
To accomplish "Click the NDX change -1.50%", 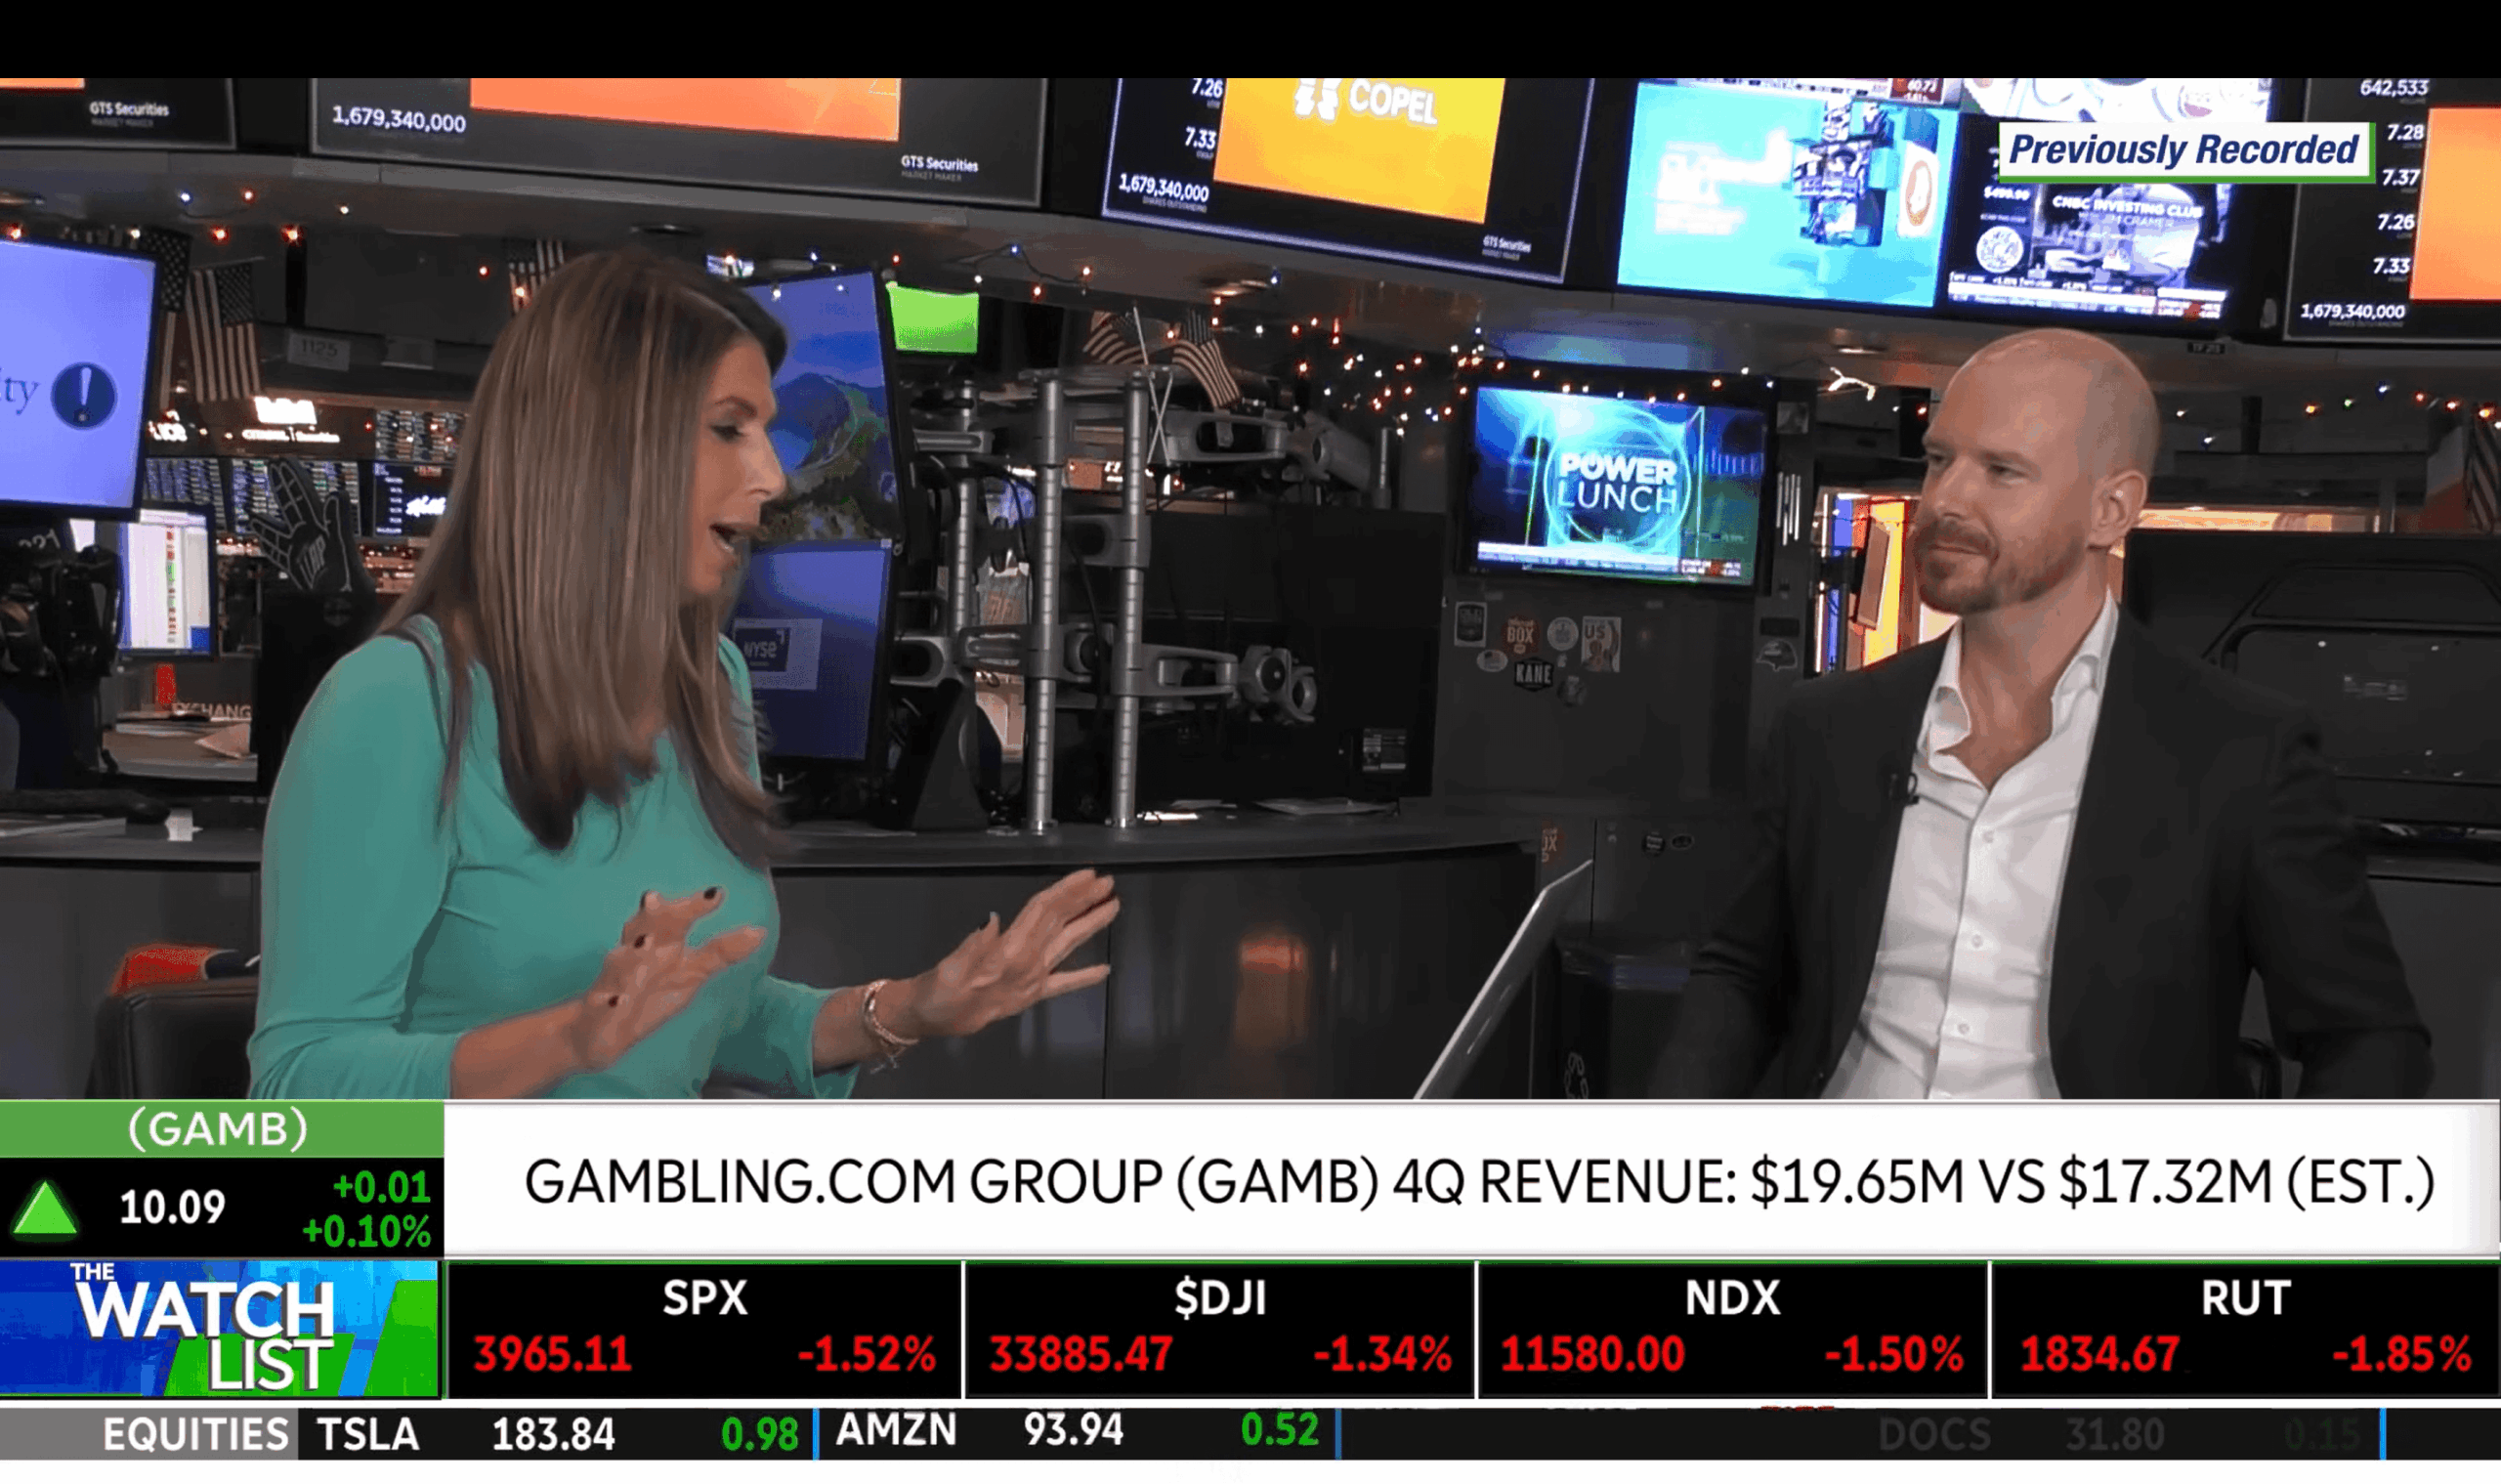I will point(1894,1355).
